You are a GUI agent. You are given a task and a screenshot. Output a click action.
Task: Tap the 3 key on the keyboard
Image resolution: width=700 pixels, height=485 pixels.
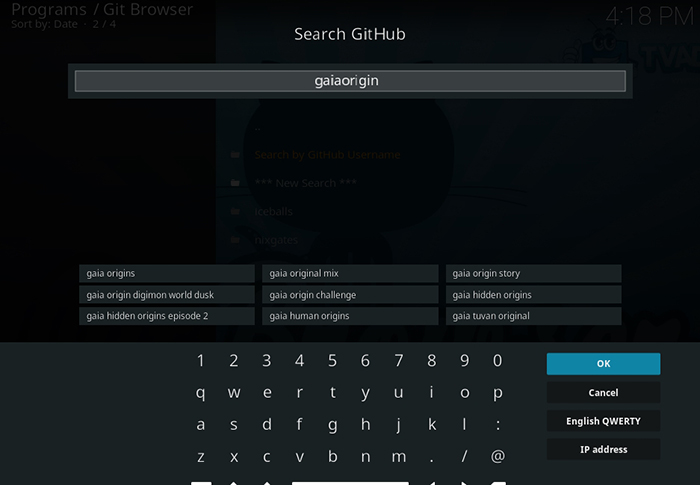(267, 360)
